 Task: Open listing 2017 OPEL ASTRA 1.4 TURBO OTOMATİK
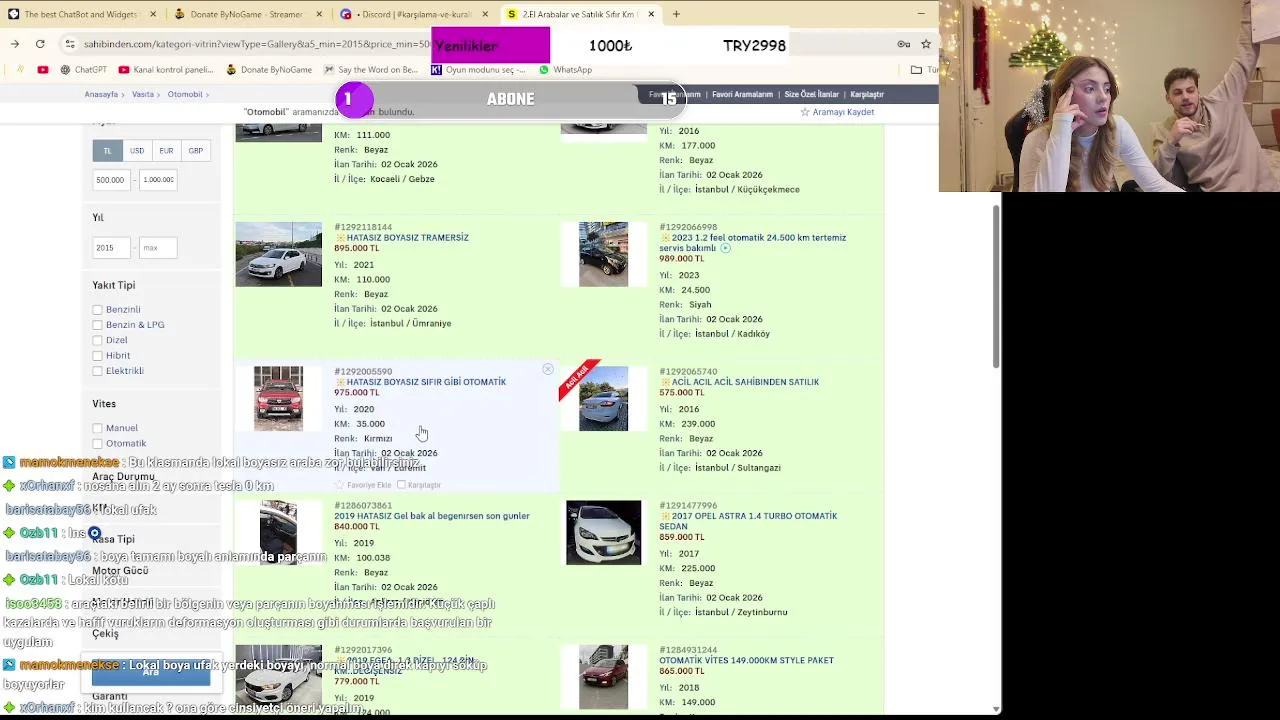[x=748, y=521]
